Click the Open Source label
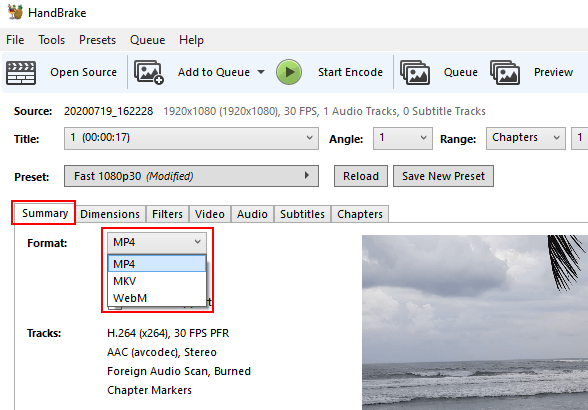This screenshot has width=588, height=410. pos(84,72)
